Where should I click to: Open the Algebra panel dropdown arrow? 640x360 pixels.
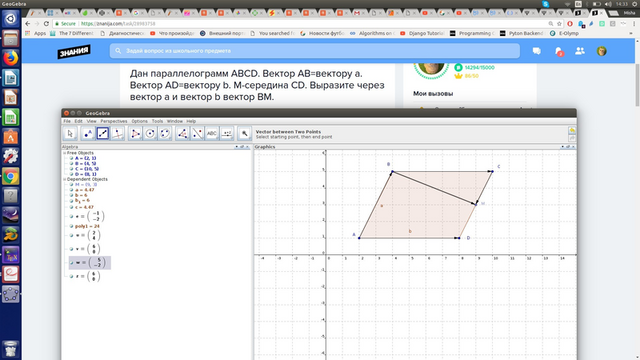[x=236, y=147]
